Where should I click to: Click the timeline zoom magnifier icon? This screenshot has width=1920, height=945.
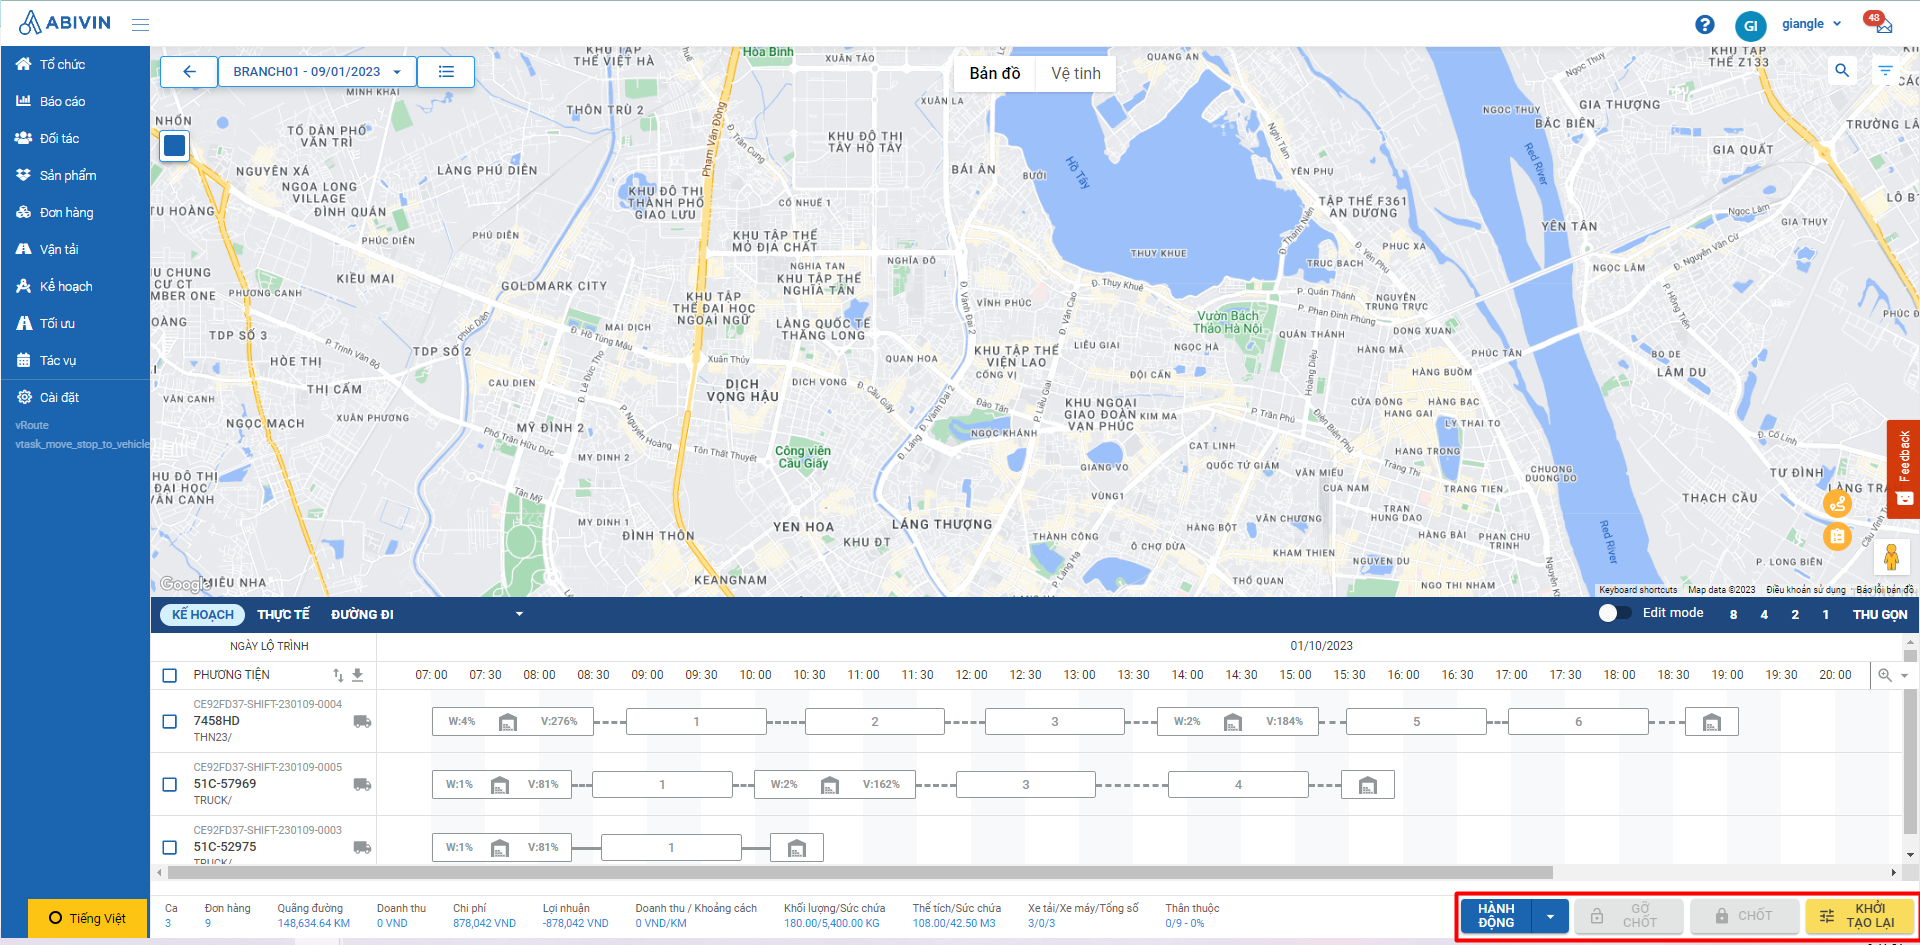click(x=1885, y=675)
